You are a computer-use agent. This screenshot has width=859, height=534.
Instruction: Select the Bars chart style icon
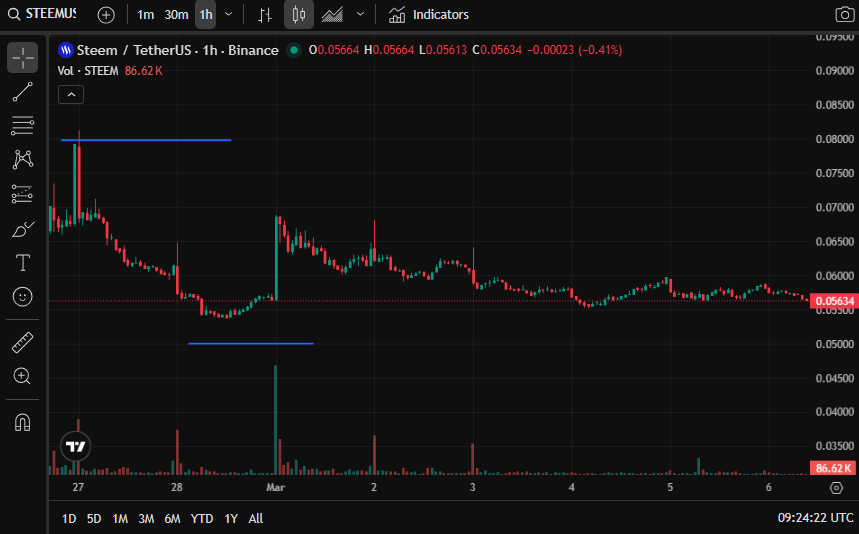click(x=265, y=15)
